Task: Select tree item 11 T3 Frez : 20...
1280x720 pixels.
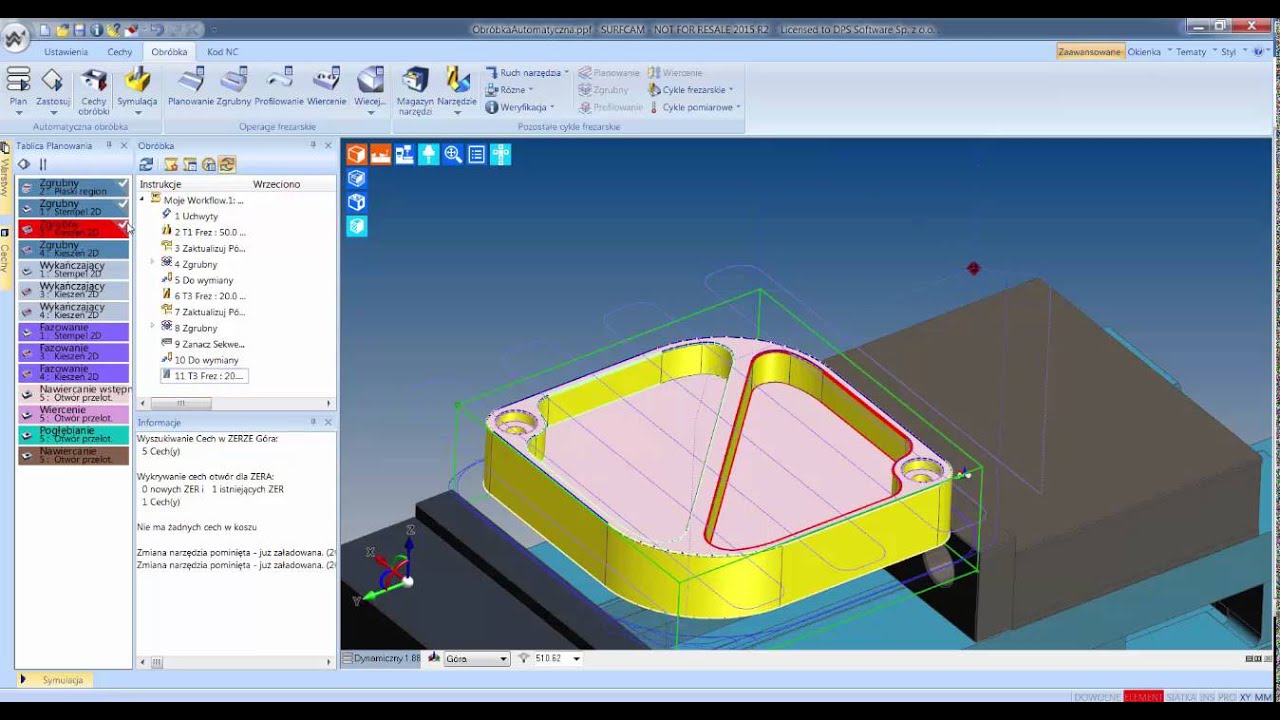Action: point(204,375)
